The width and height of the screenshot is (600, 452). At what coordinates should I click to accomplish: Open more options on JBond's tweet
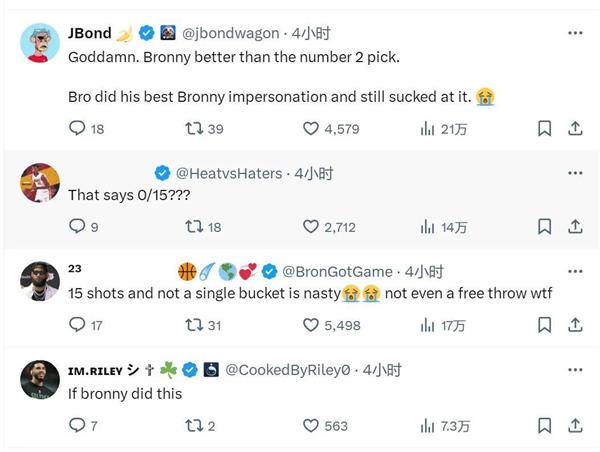[x=575, y=33]
